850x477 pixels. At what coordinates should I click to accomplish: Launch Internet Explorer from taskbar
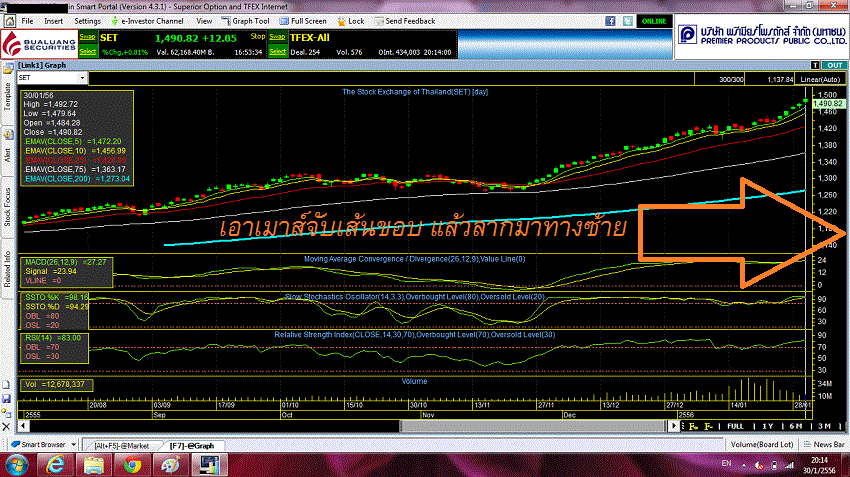55,465
